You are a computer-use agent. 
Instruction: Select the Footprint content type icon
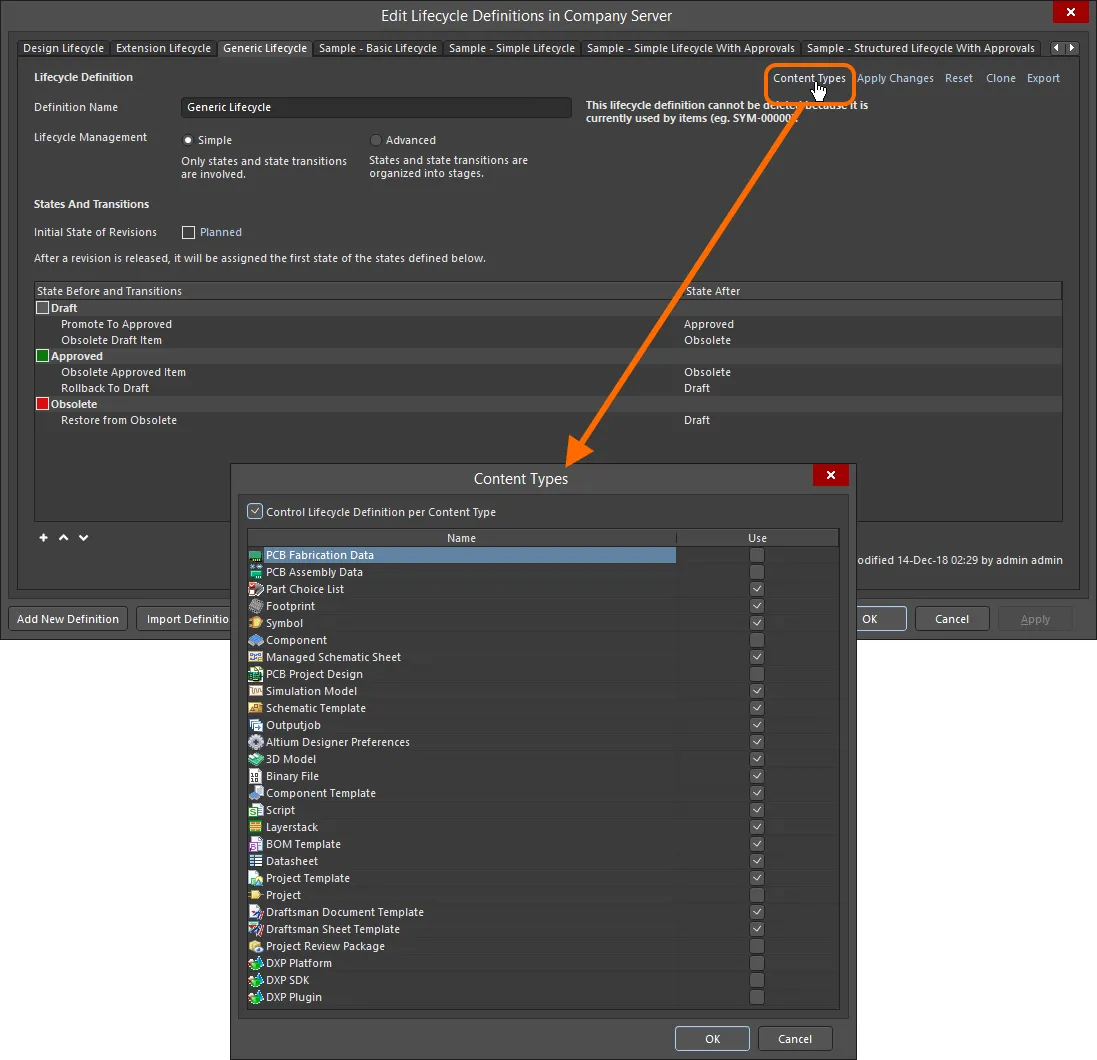coord(256,605)
